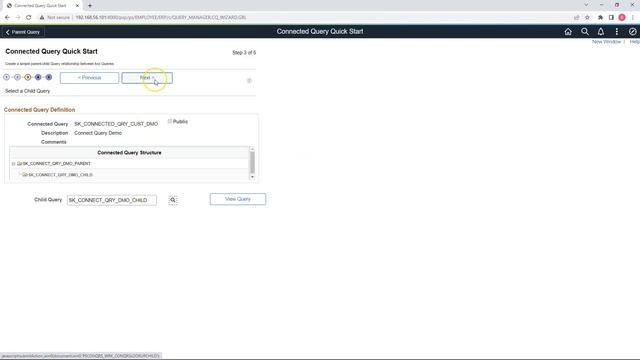This screenshot has width=640, height=360.
Task: Open the browser extensions puzzle icon
Action: 600,18
